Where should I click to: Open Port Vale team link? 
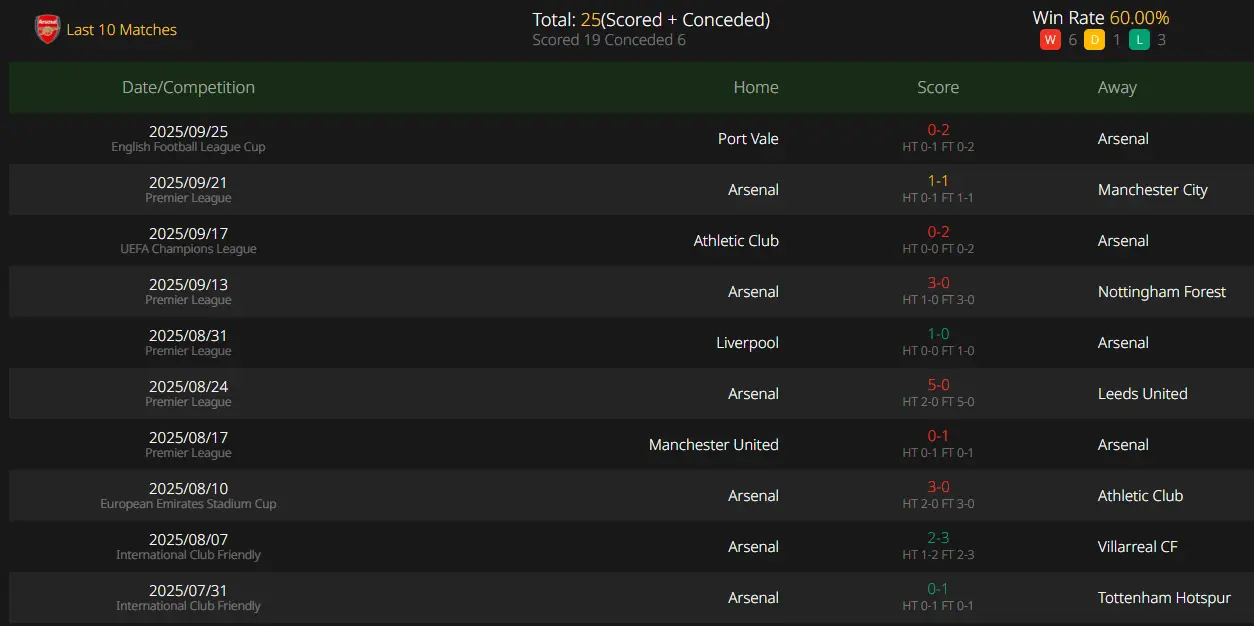point(748,139)
